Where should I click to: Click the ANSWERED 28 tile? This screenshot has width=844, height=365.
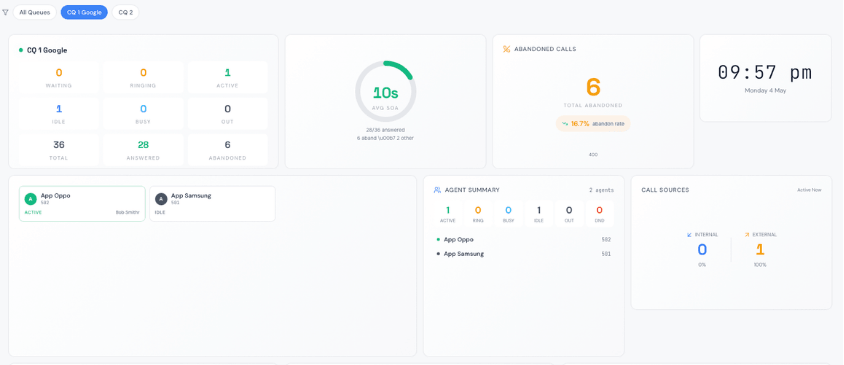click(x=143, y=150)
